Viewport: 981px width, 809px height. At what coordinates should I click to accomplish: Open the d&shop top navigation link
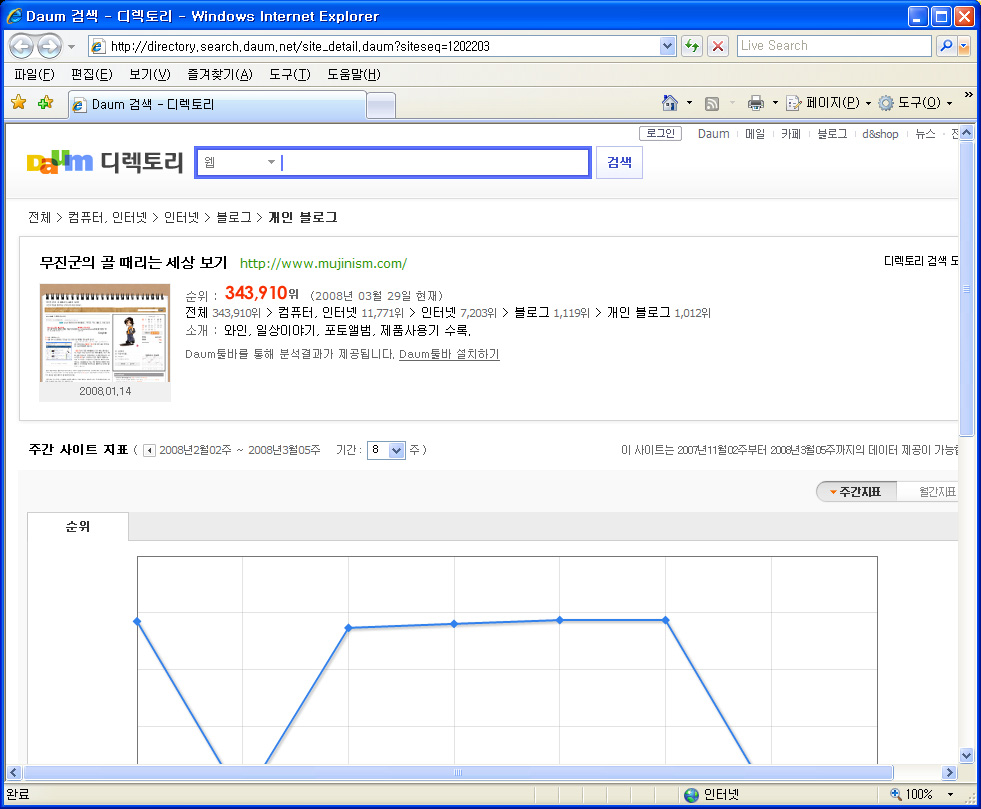[x=880, y=134]
